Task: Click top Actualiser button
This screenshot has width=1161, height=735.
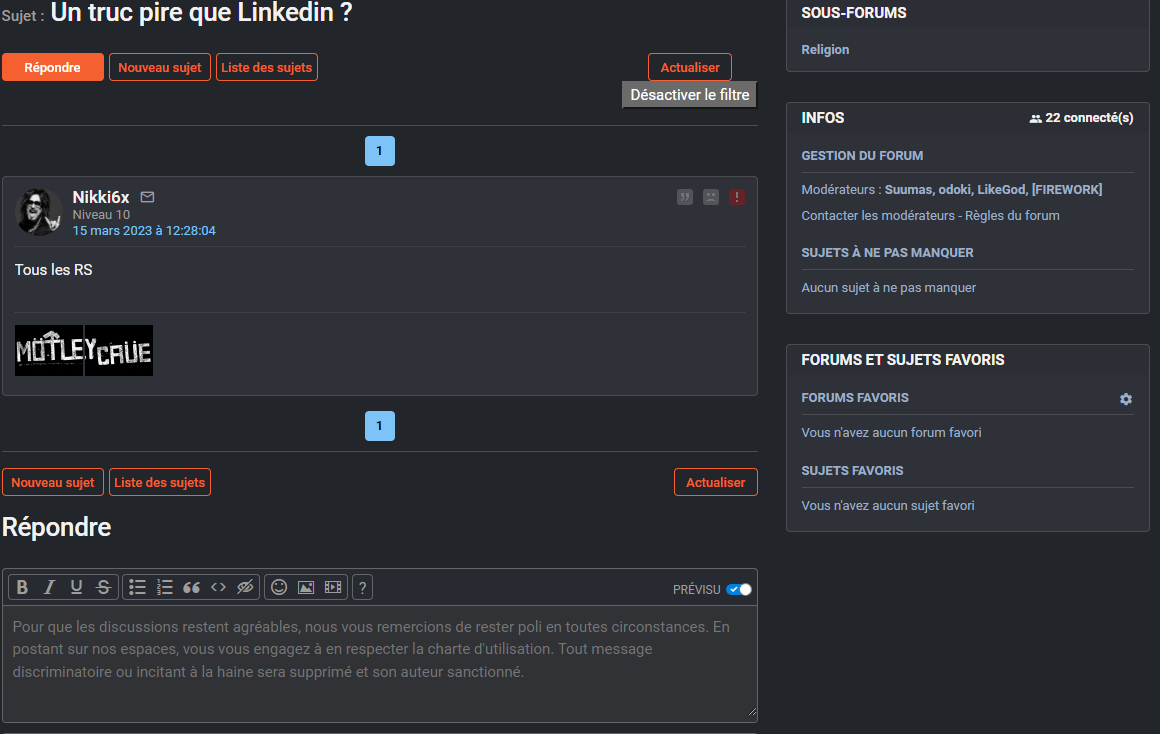Action: coord(690,67)
